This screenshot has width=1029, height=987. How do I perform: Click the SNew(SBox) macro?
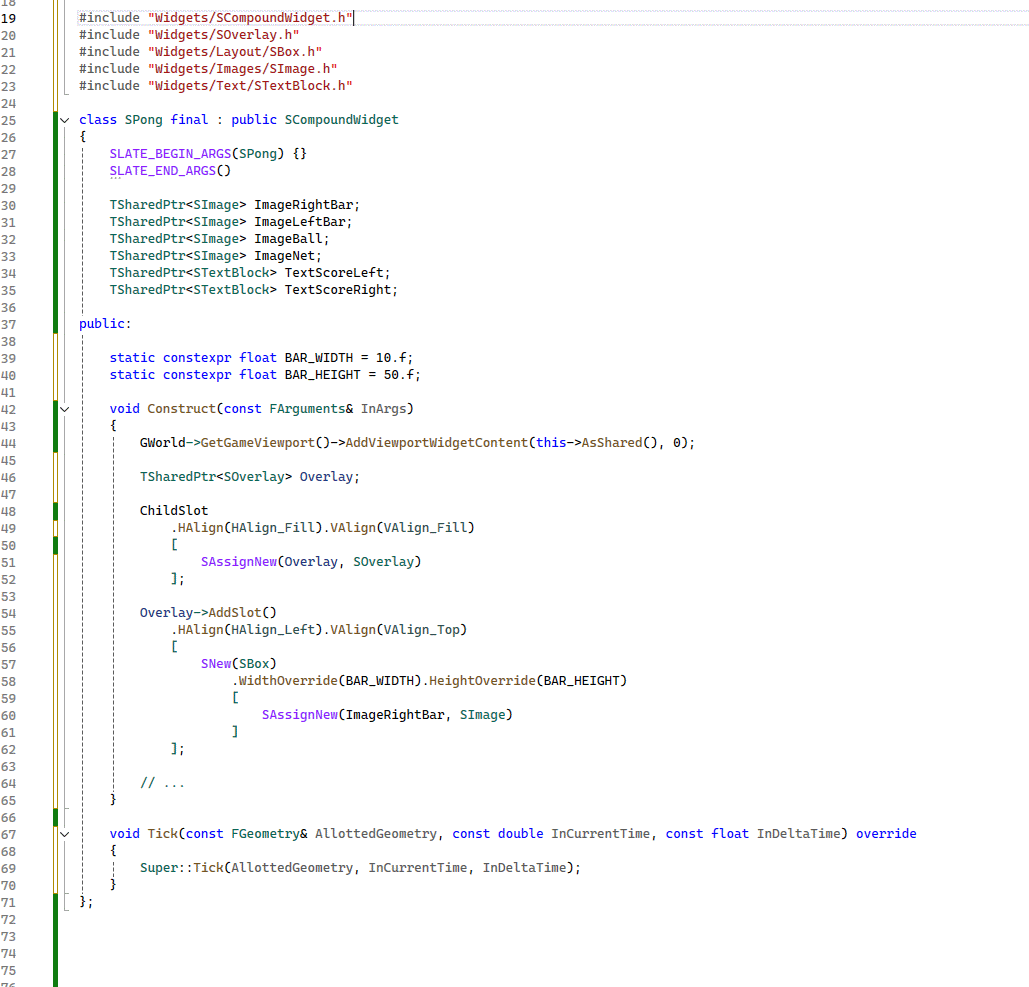239,664
